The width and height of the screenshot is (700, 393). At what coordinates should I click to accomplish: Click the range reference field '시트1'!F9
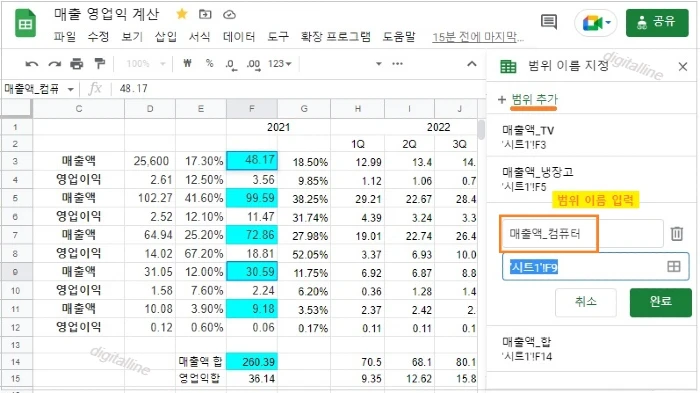(596, 267)
